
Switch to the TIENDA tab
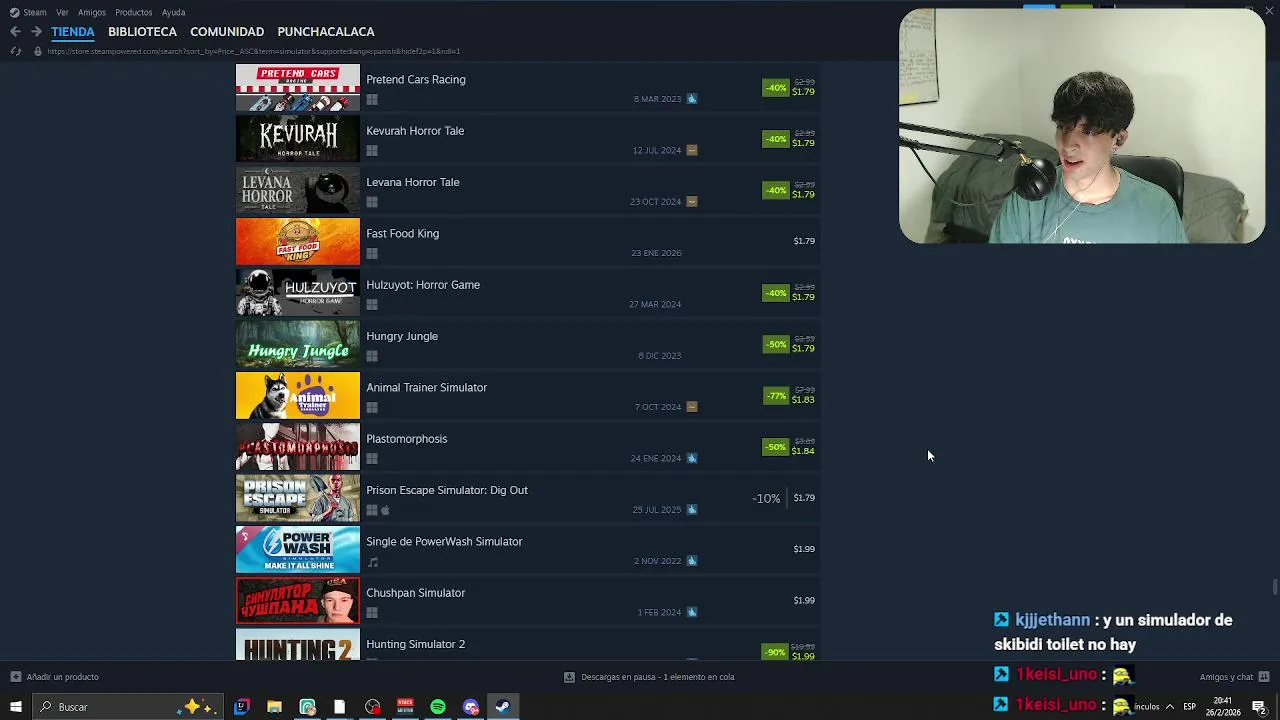pos(73,32)
